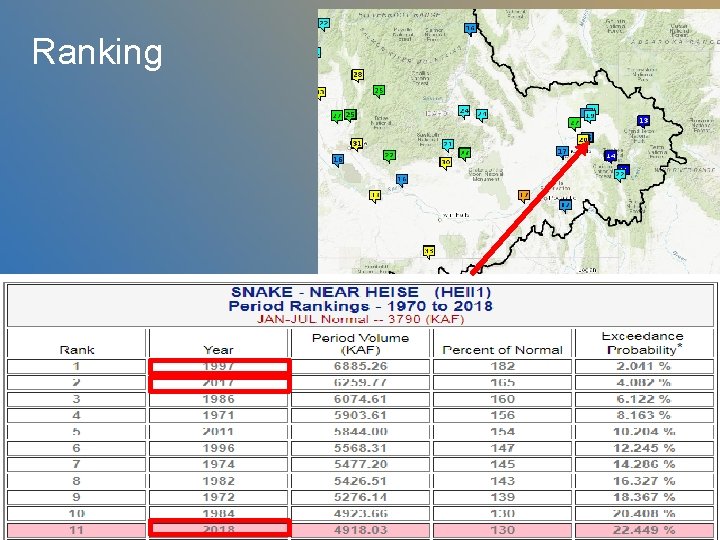The image size is (720, 540).
Task: Select the 'Period Volume (KAF)' column header
Action: [x=360, y=344]
